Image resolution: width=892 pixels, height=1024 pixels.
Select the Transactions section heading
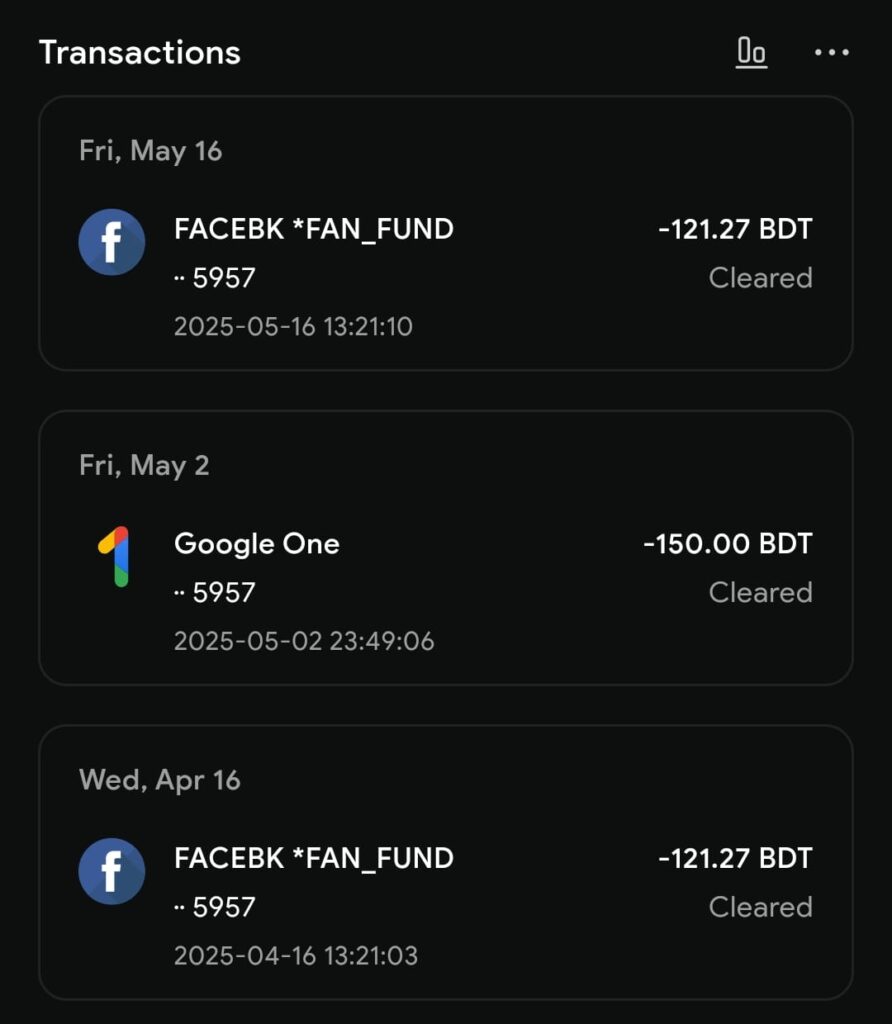point(140,52)
